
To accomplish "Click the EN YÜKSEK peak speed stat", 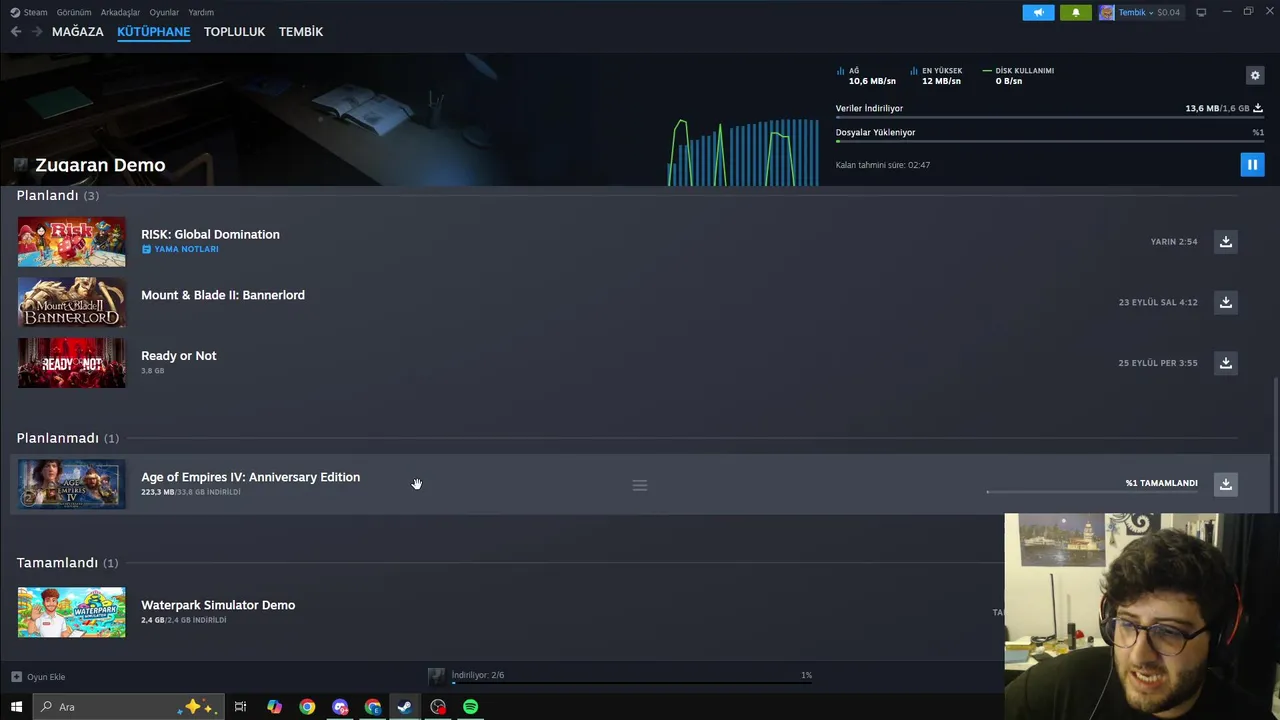I will [936, 76].
